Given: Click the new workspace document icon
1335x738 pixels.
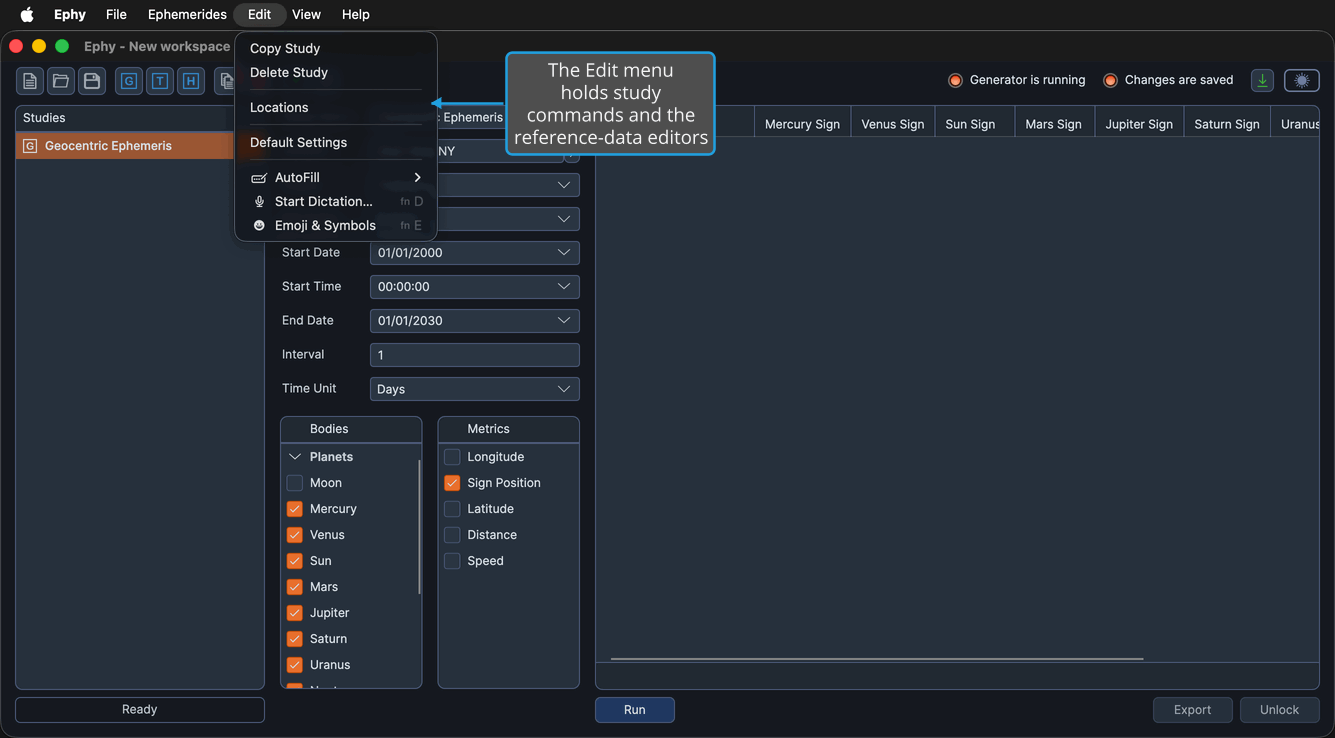Looking at the screenshot, I should point(30,81).
